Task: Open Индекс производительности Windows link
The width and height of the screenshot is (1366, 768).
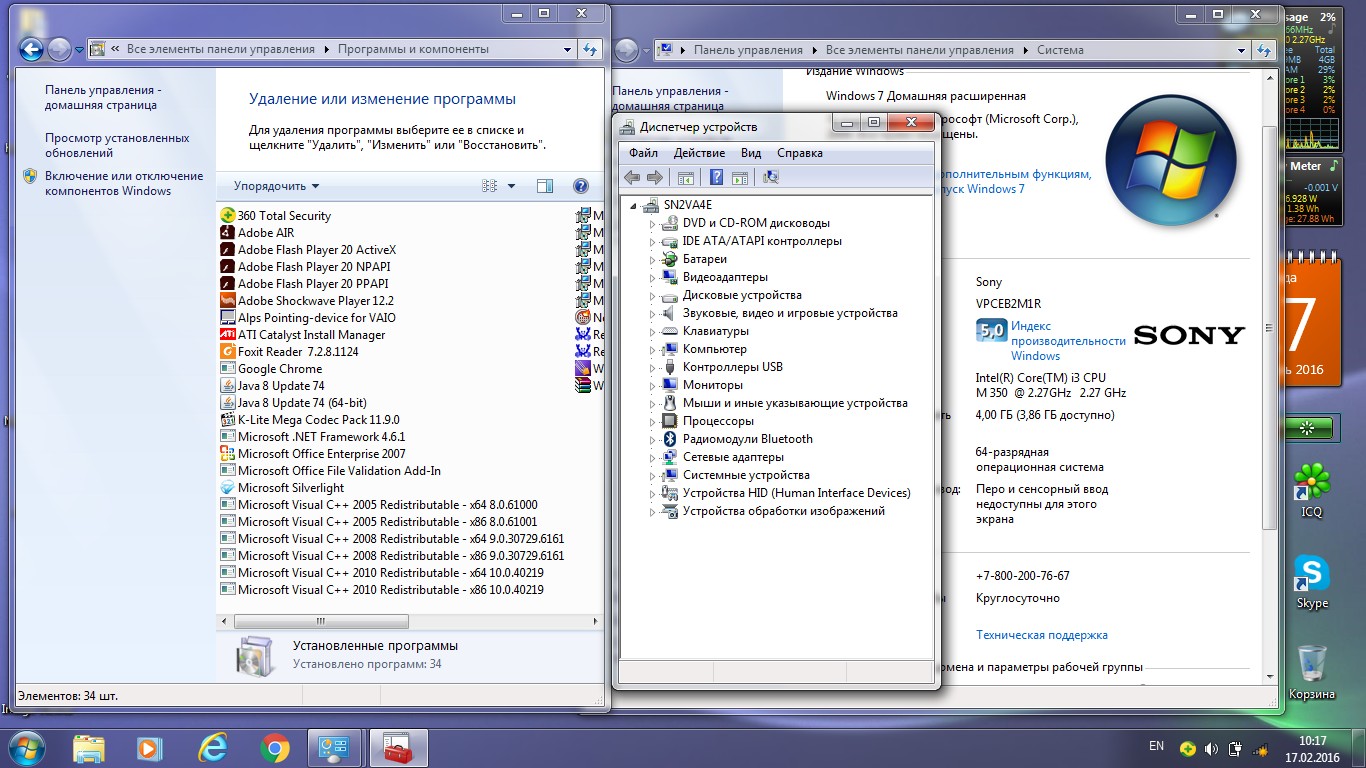Action: pyautogui.click(x=1068, y=341)
